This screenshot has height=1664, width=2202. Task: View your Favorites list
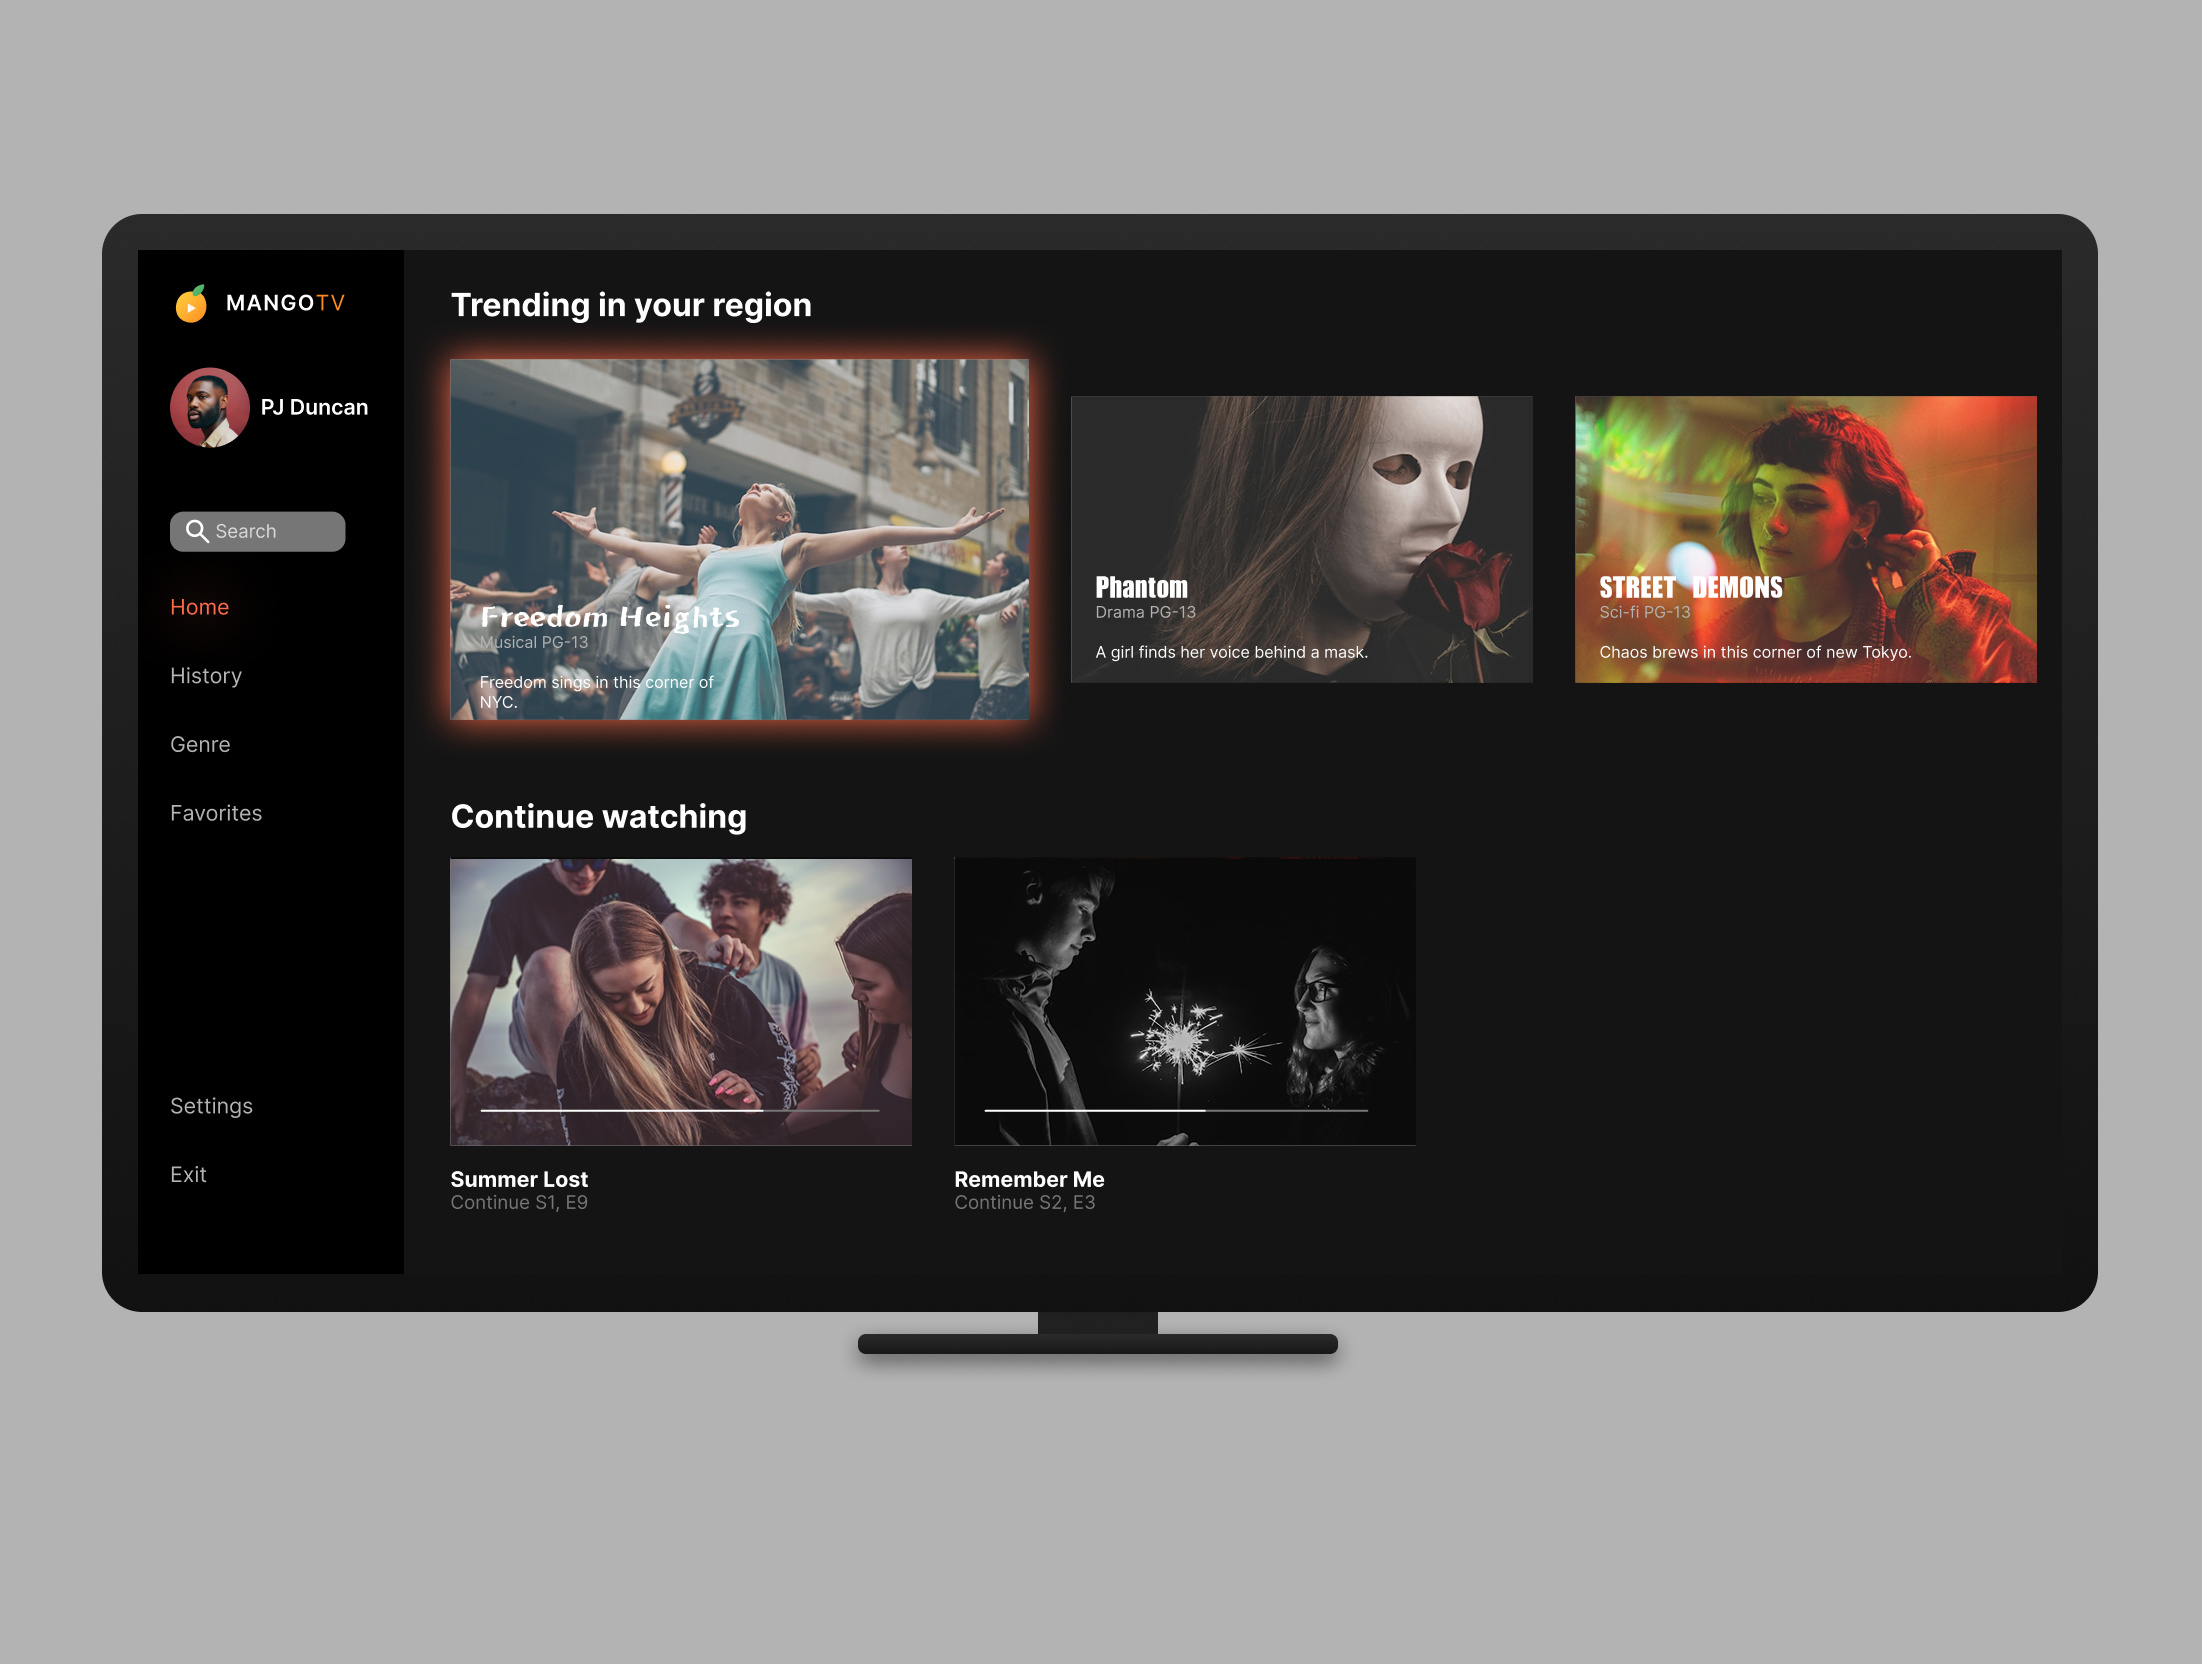216,813
